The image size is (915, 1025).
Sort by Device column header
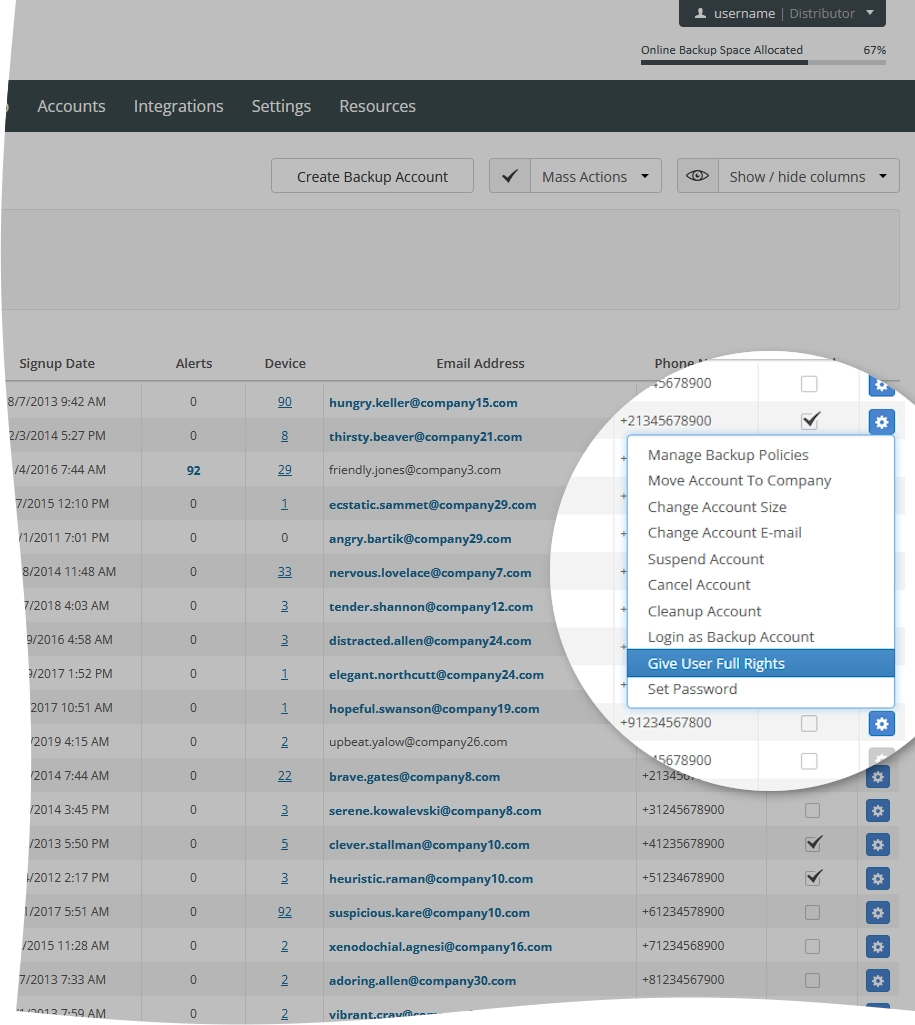pyautogui.click(x=285, y=363)
